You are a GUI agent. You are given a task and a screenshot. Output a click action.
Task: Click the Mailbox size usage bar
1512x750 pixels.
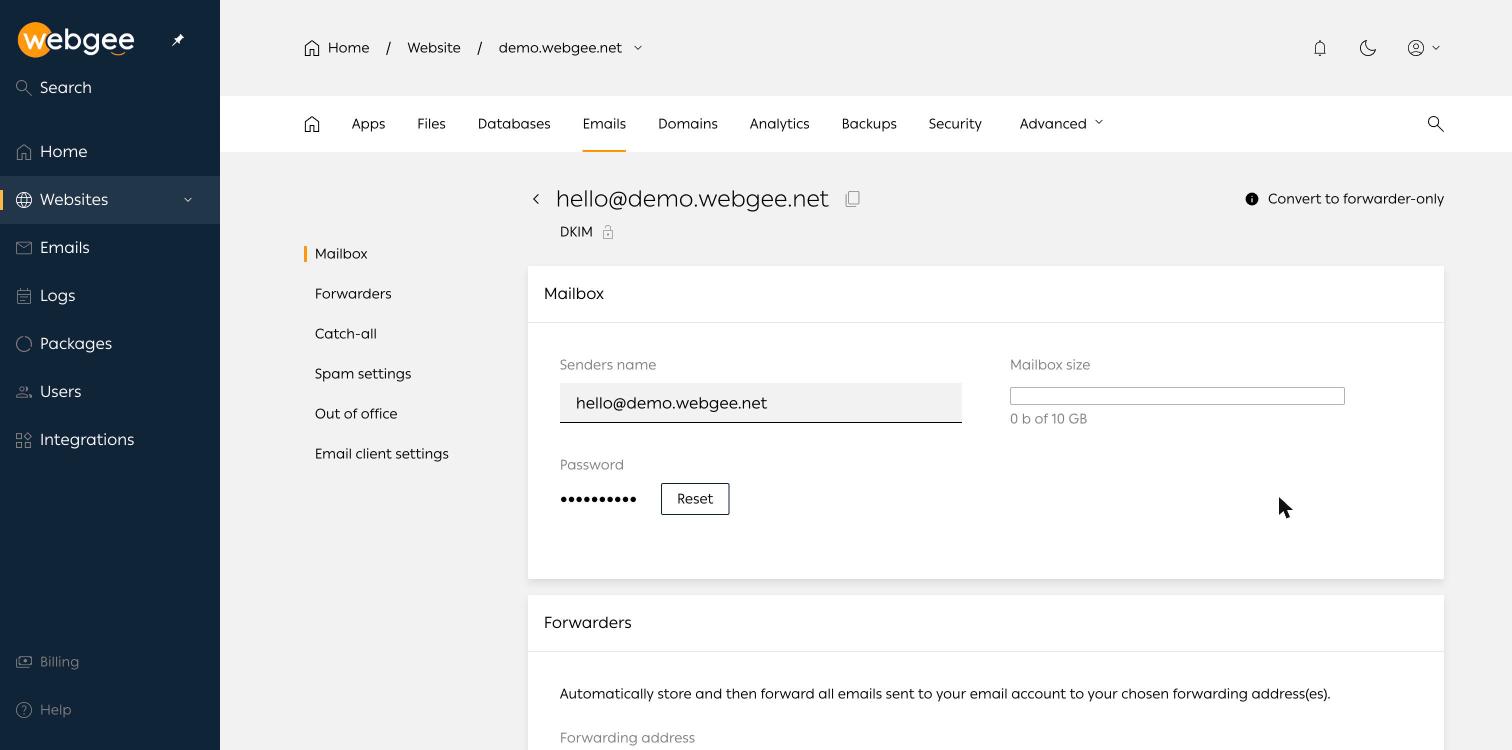point(1177,396)
